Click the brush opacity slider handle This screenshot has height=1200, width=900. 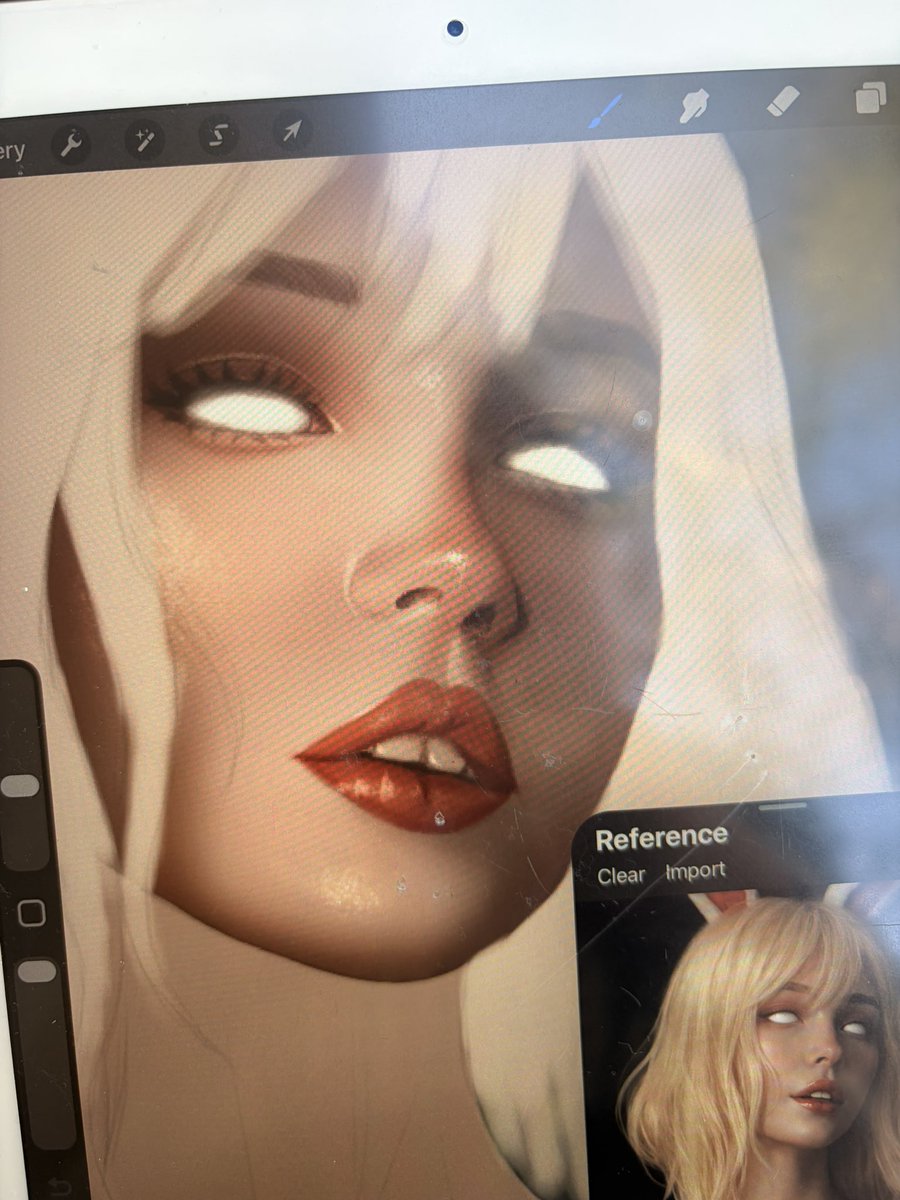click(x=37, y=971)
